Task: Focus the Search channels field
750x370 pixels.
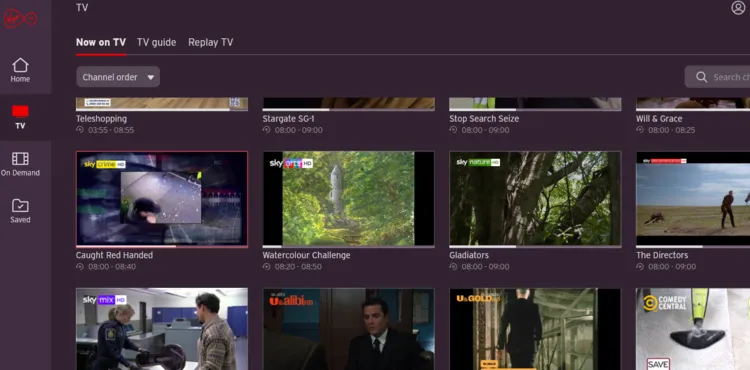Action: [717, 77]
